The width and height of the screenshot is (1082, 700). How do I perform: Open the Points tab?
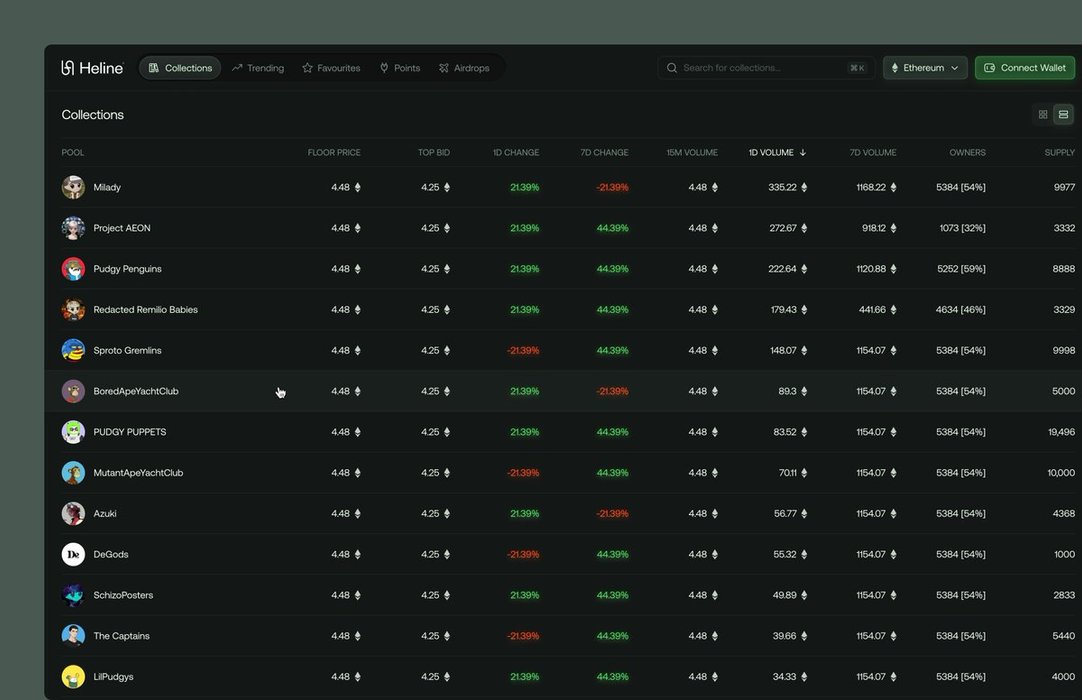[399, 68]
